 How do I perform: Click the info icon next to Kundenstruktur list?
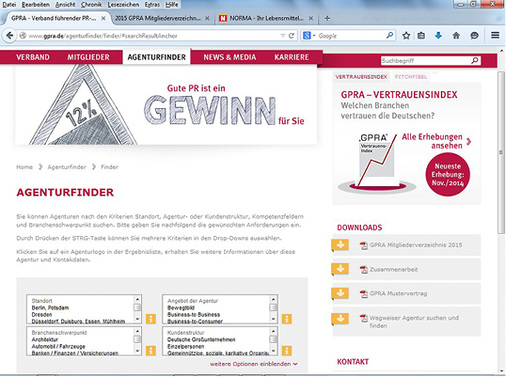pos(287,351)
